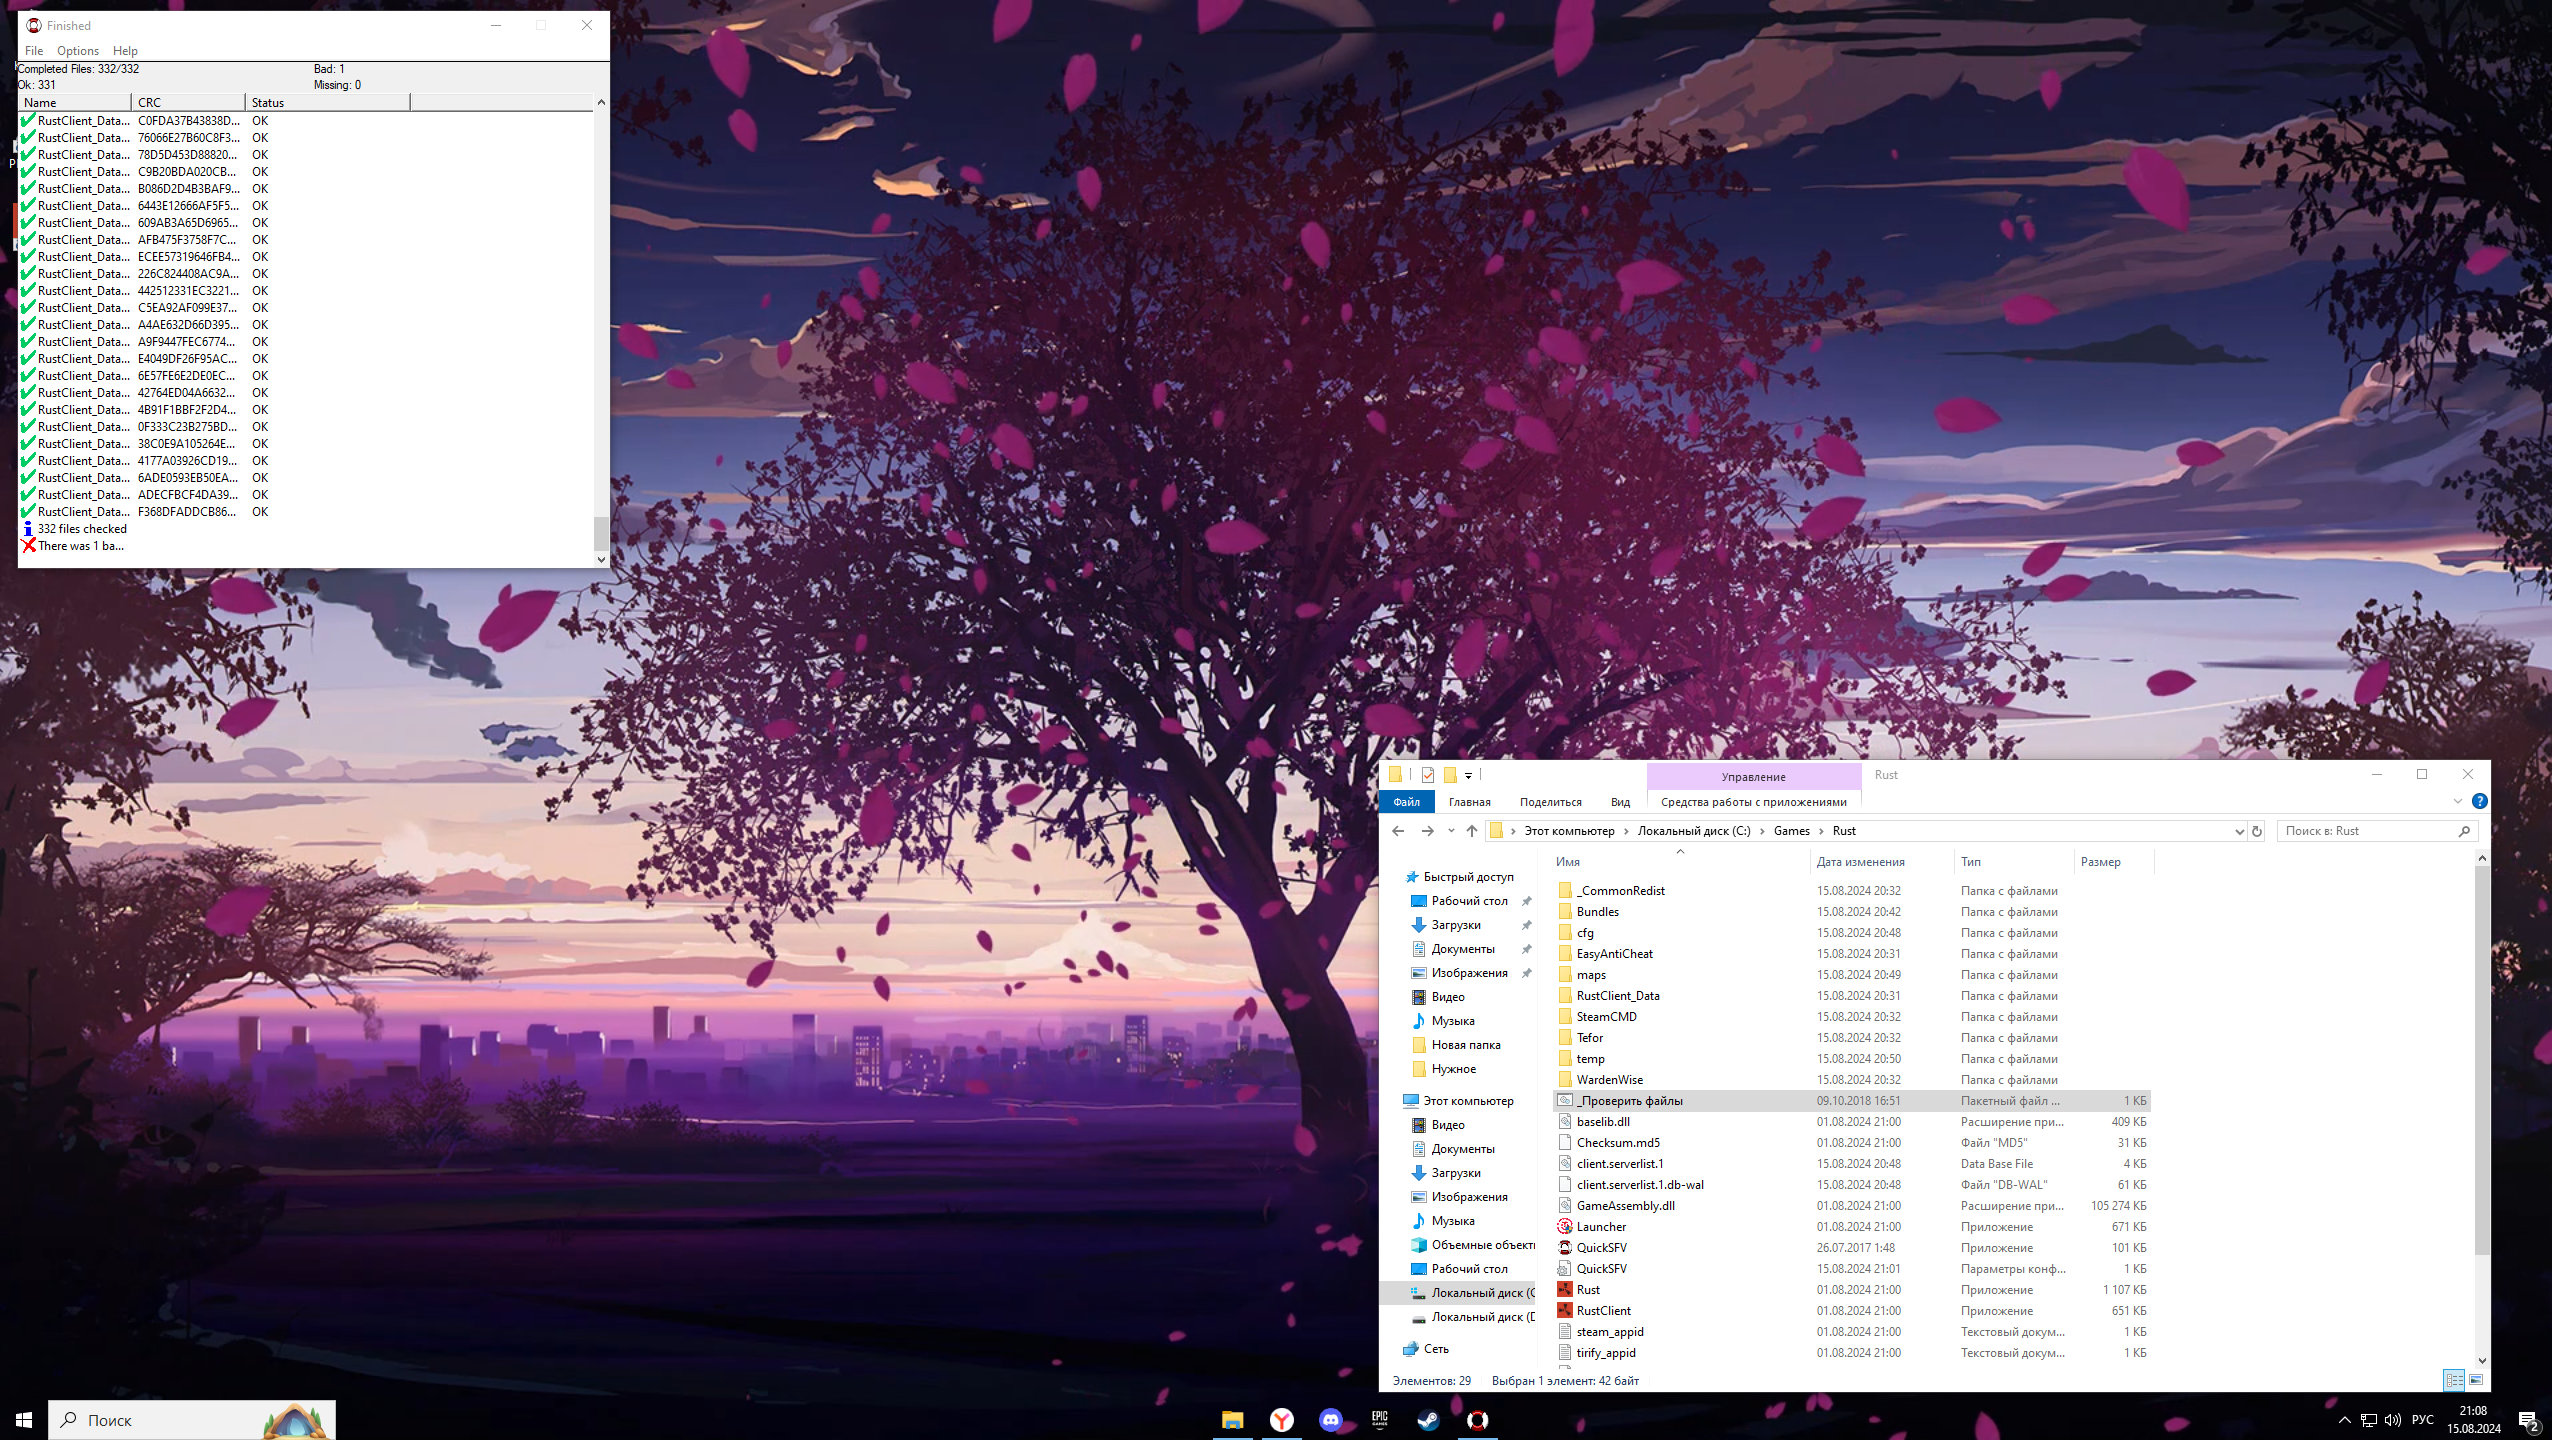2552x1440 pixels.
Task: Go forward in Explorer navigation
Action: tap(1427, 831)
